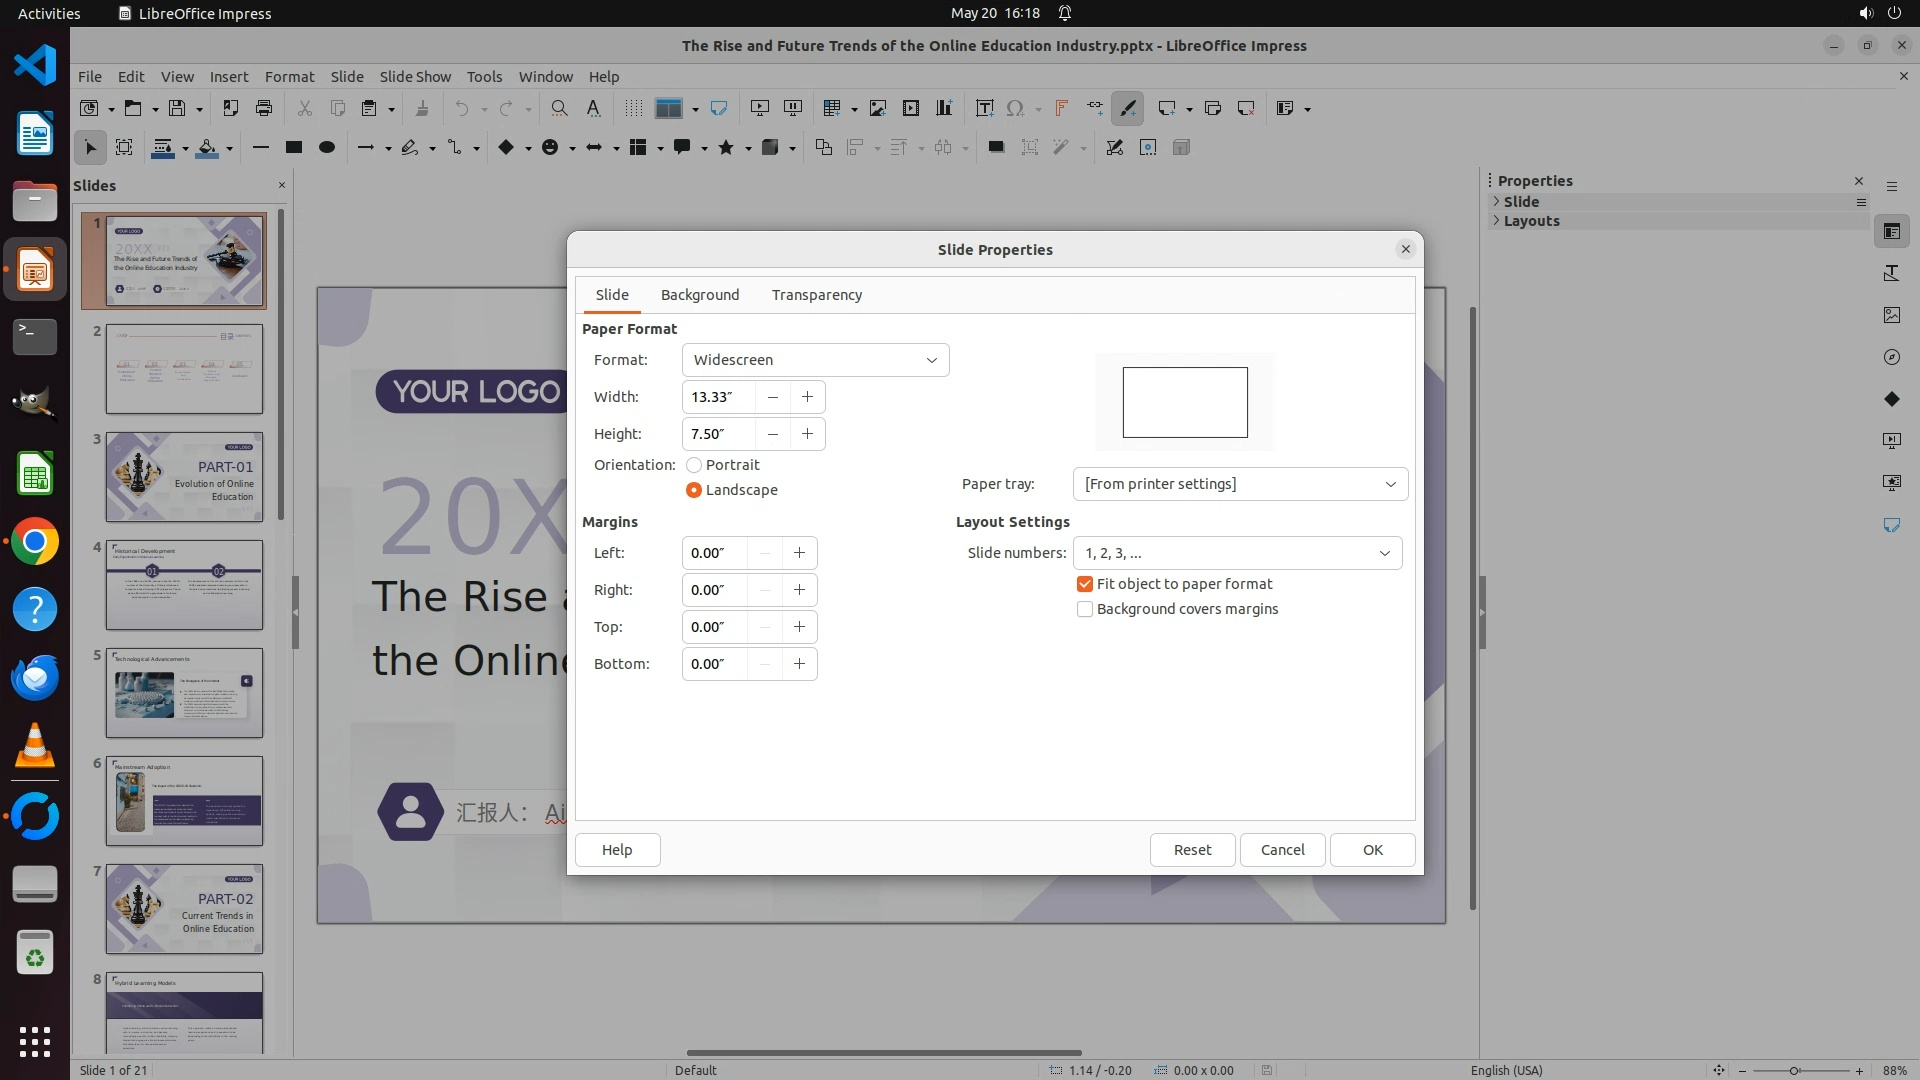Open the Format dropdown showing Widescreen

[815, 360]
